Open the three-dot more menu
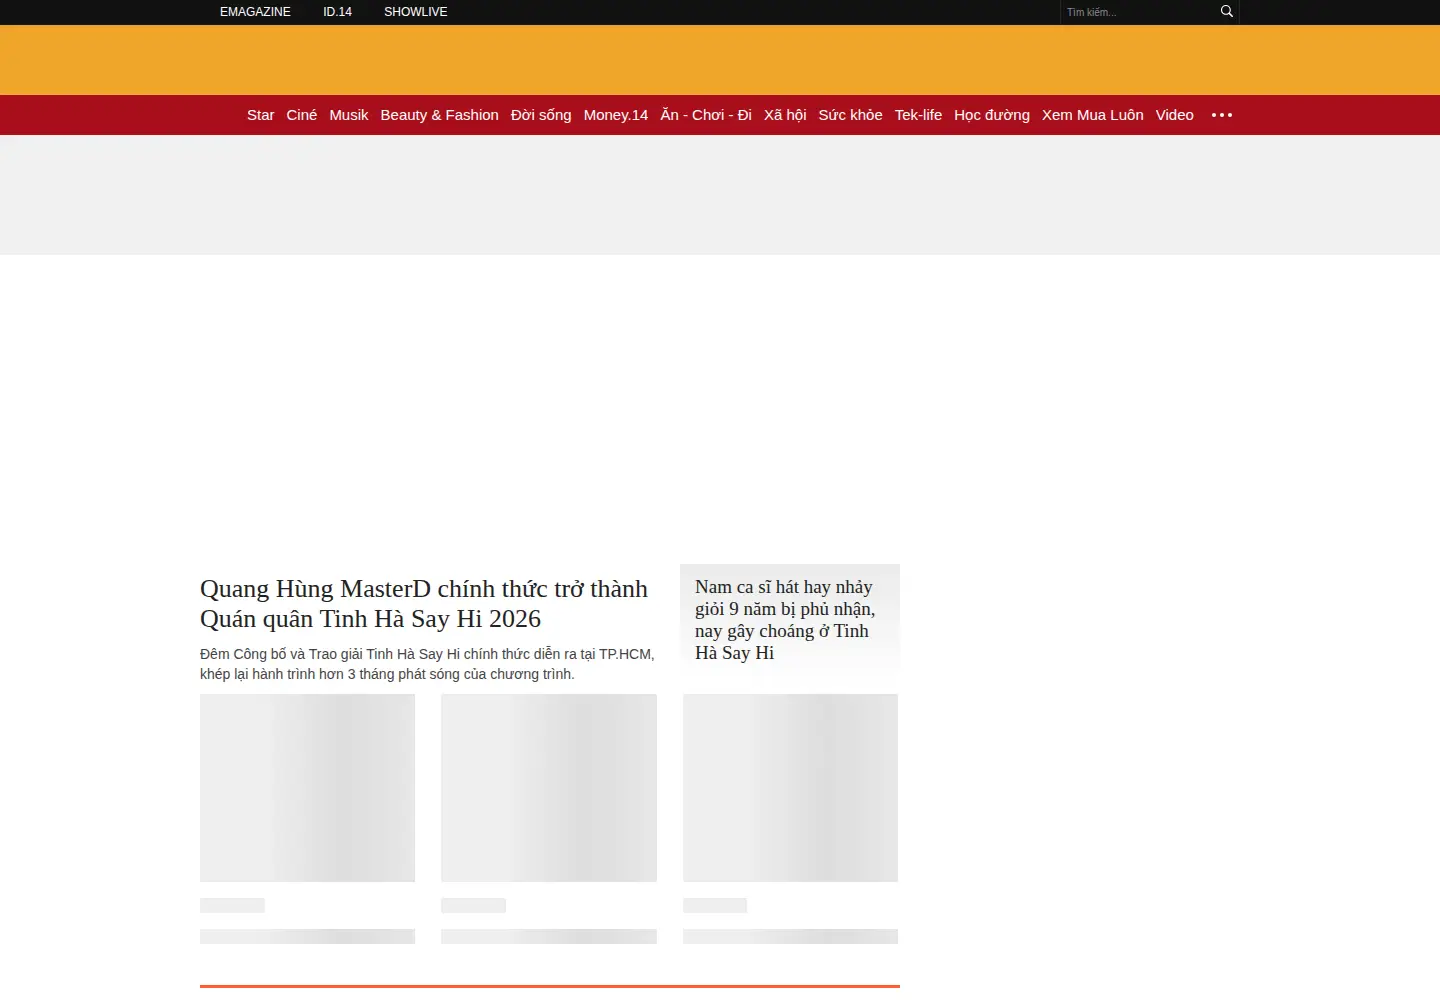This screenshot has height=1000, width=1440. coord(1222,115)
